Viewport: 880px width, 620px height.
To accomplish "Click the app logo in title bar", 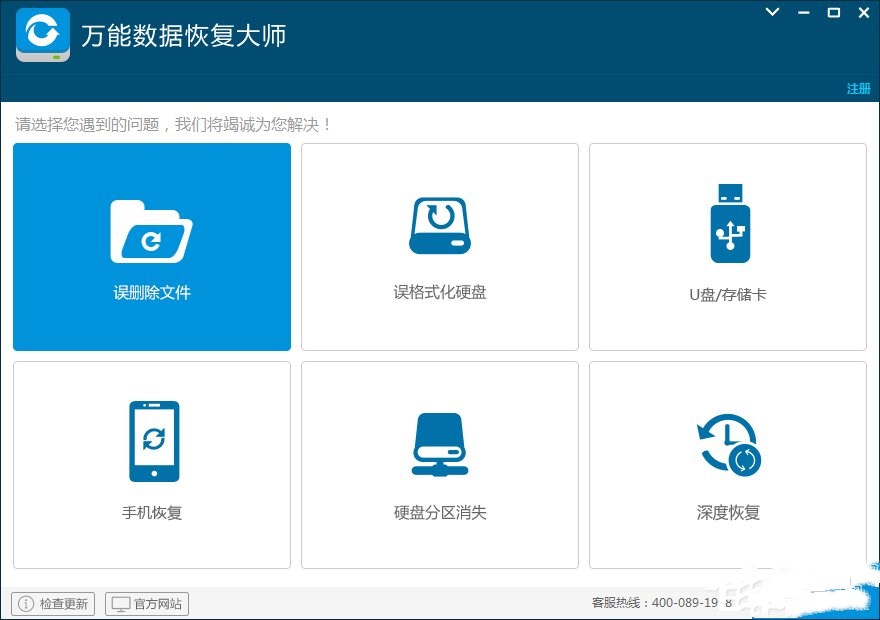I will click(43, 35).
